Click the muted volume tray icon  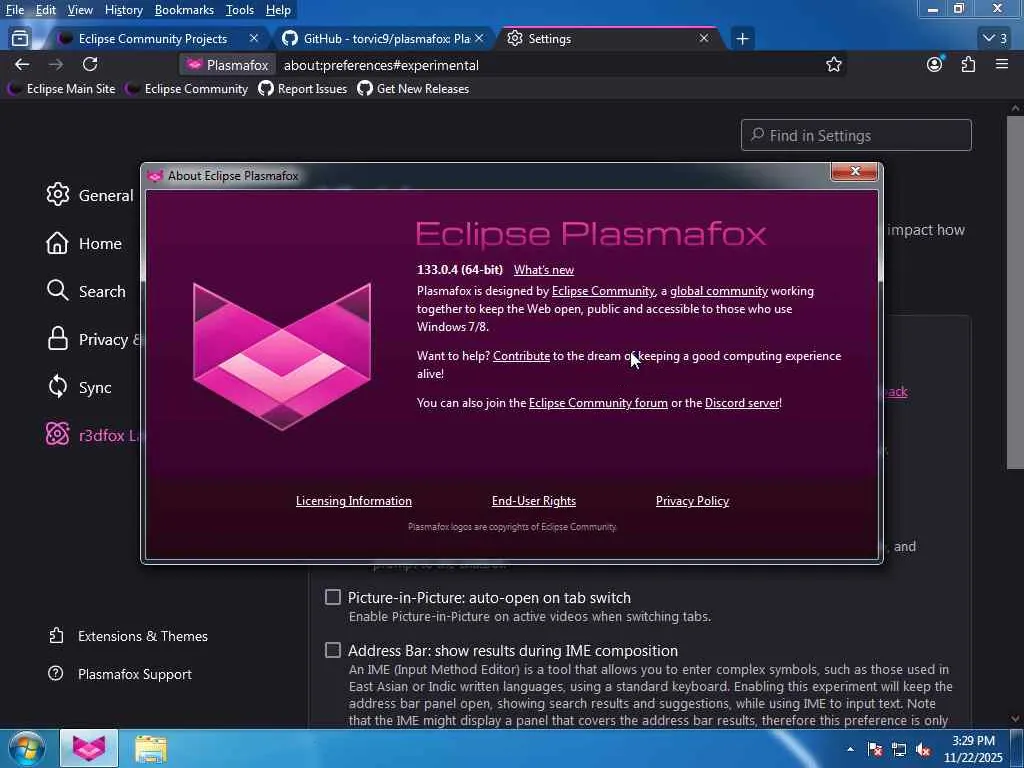(x=923, y=750)
